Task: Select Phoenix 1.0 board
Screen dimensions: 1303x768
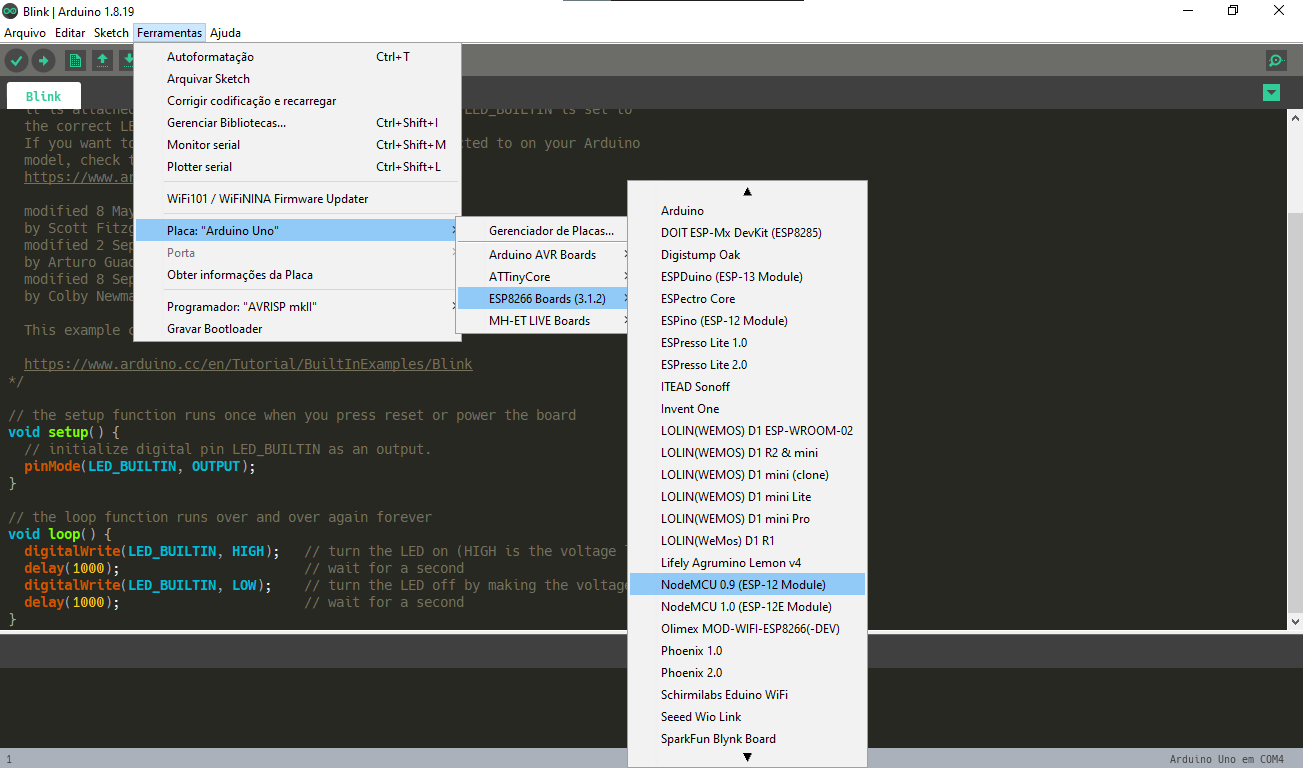Action: click(747, 651)
